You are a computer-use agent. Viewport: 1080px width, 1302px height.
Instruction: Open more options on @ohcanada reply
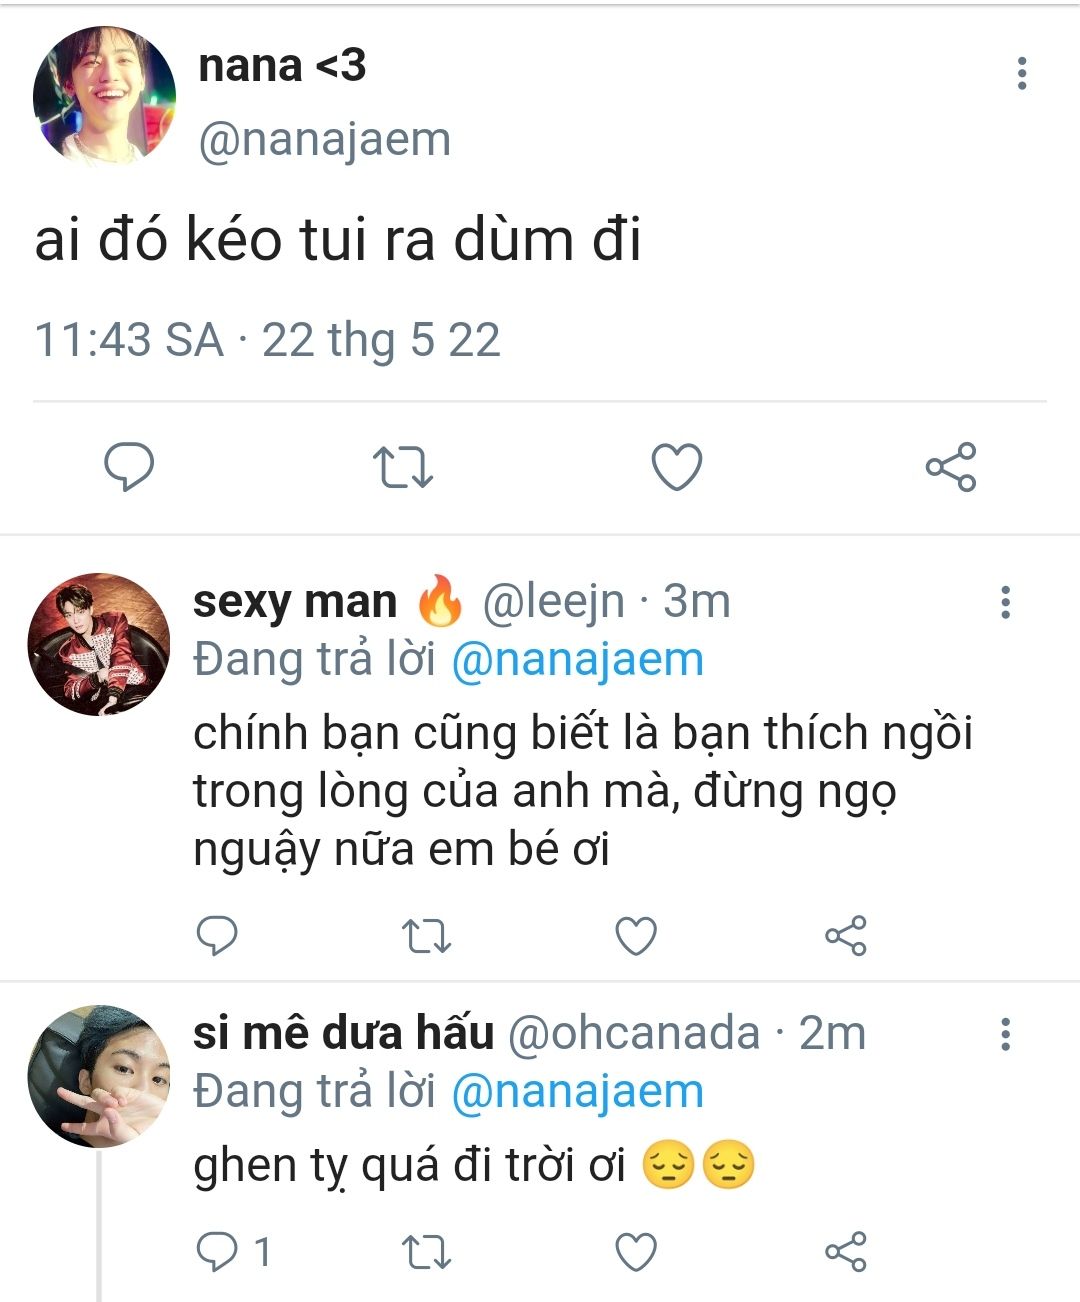click(x=1005, y=1034)
